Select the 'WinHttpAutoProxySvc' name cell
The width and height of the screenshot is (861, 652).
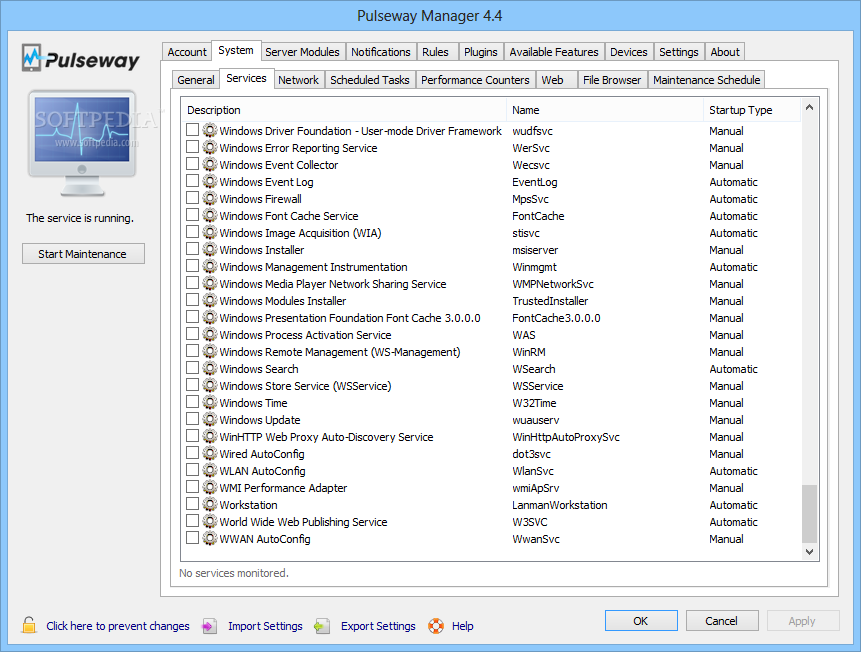566,437
